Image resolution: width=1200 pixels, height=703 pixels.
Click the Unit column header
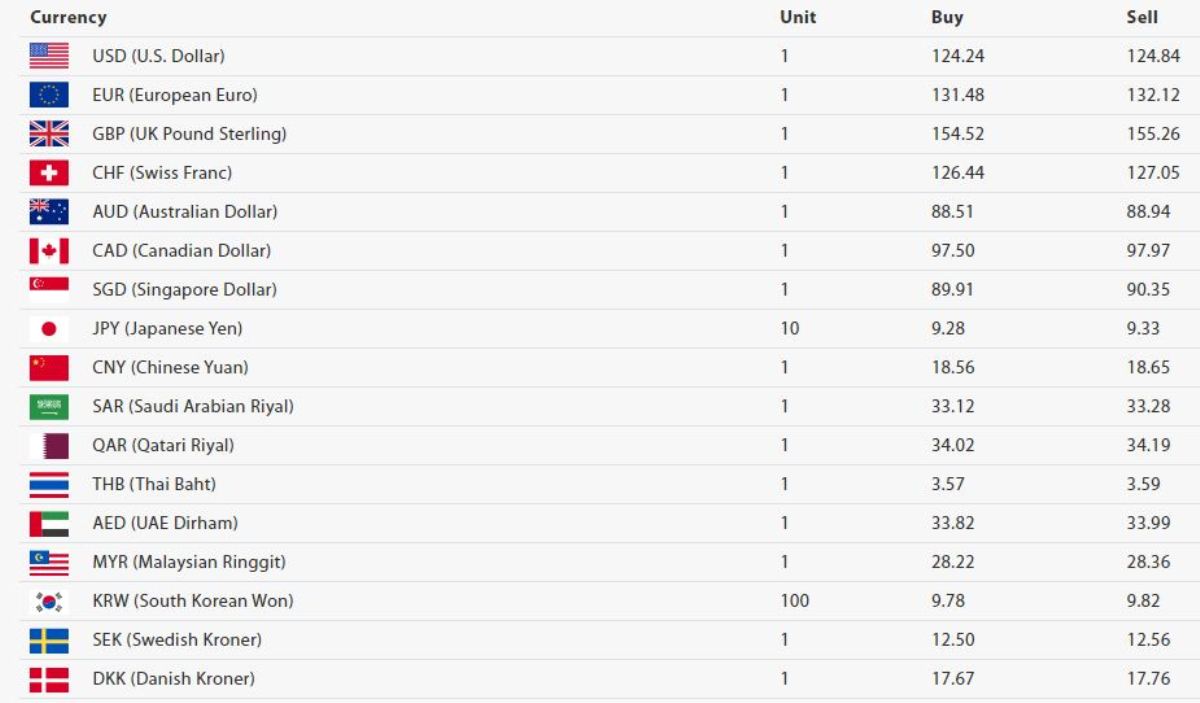coord(798,17)
